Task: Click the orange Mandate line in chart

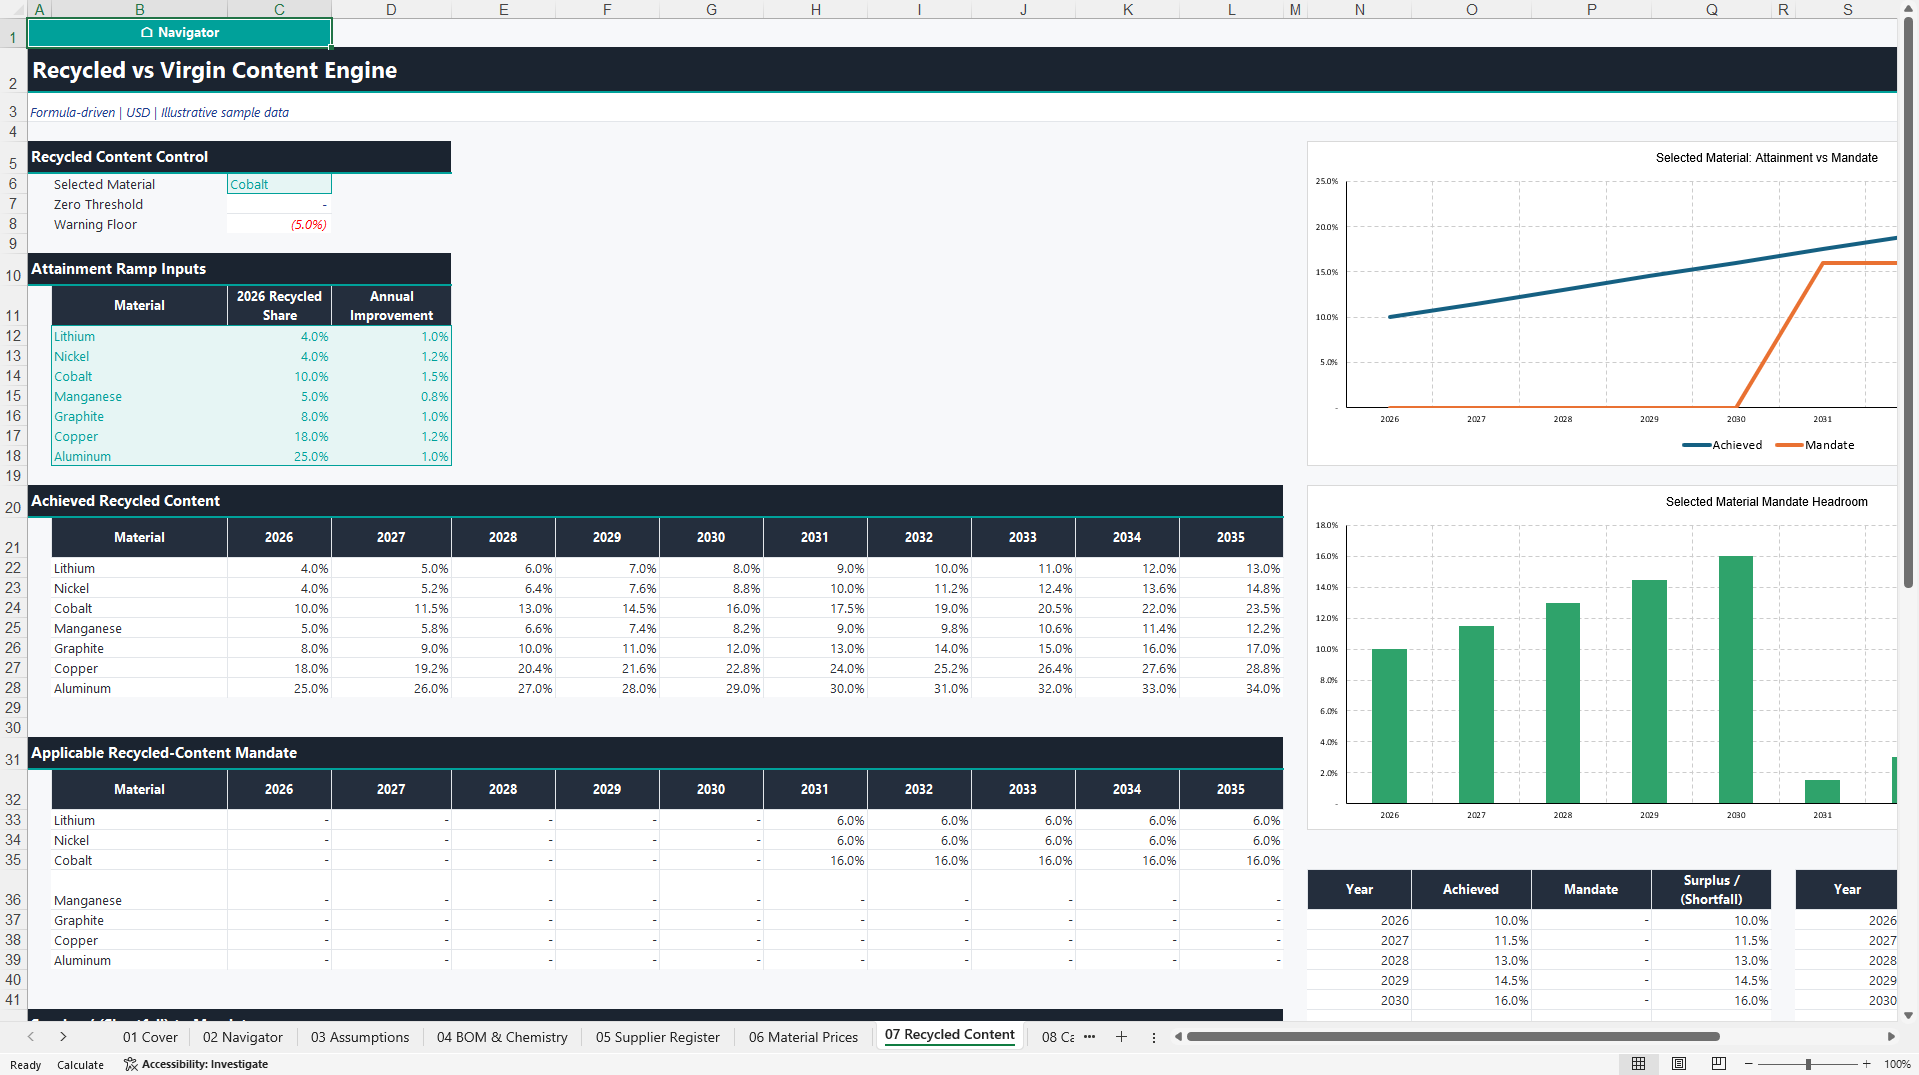Action: [1780, 335]
